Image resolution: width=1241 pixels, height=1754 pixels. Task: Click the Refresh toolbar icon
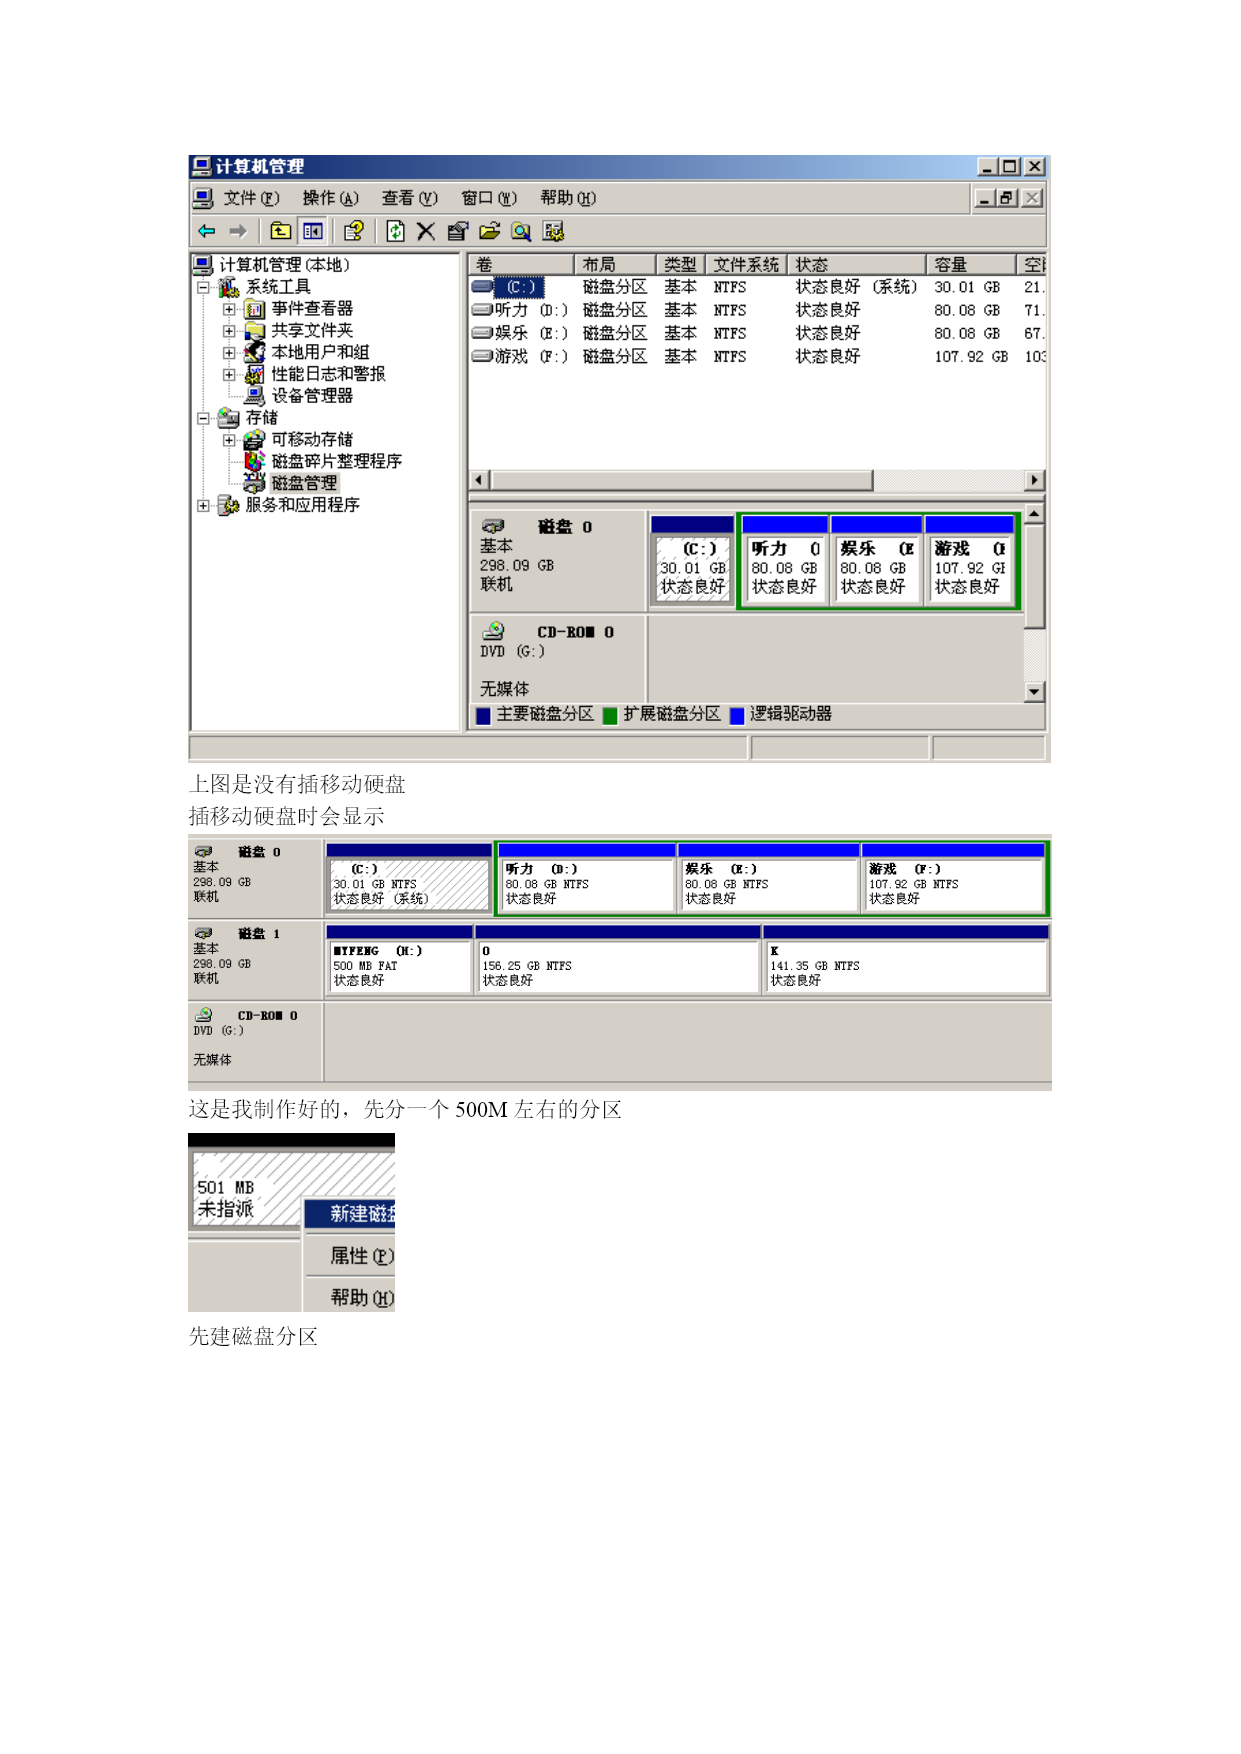(x=395, y=231)
